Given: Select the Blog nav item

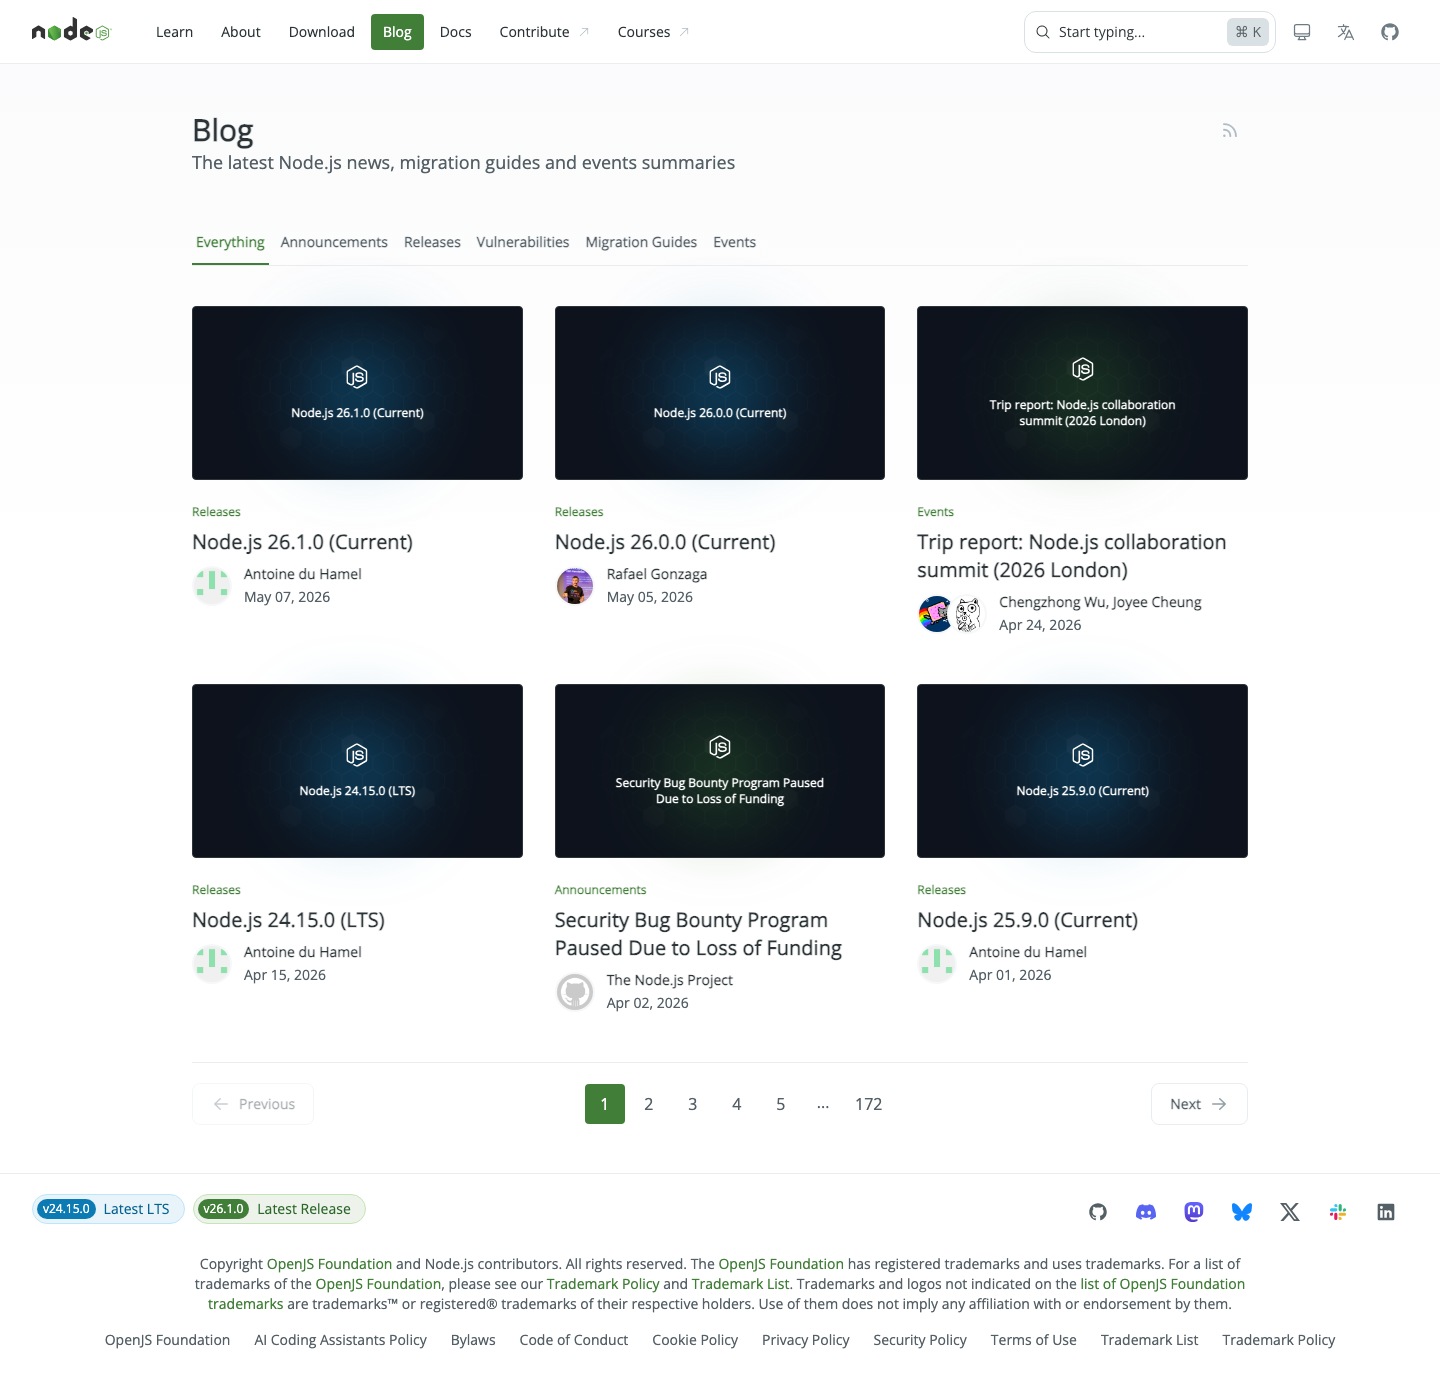Looking at the screenshot, I should (x=397, y=32).
